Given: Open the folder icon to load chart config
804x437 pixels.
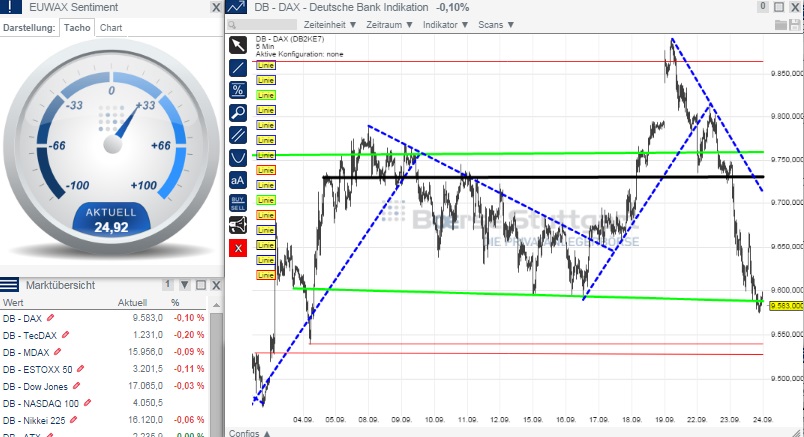Looking at the screenshot, I should click(781, 25).
